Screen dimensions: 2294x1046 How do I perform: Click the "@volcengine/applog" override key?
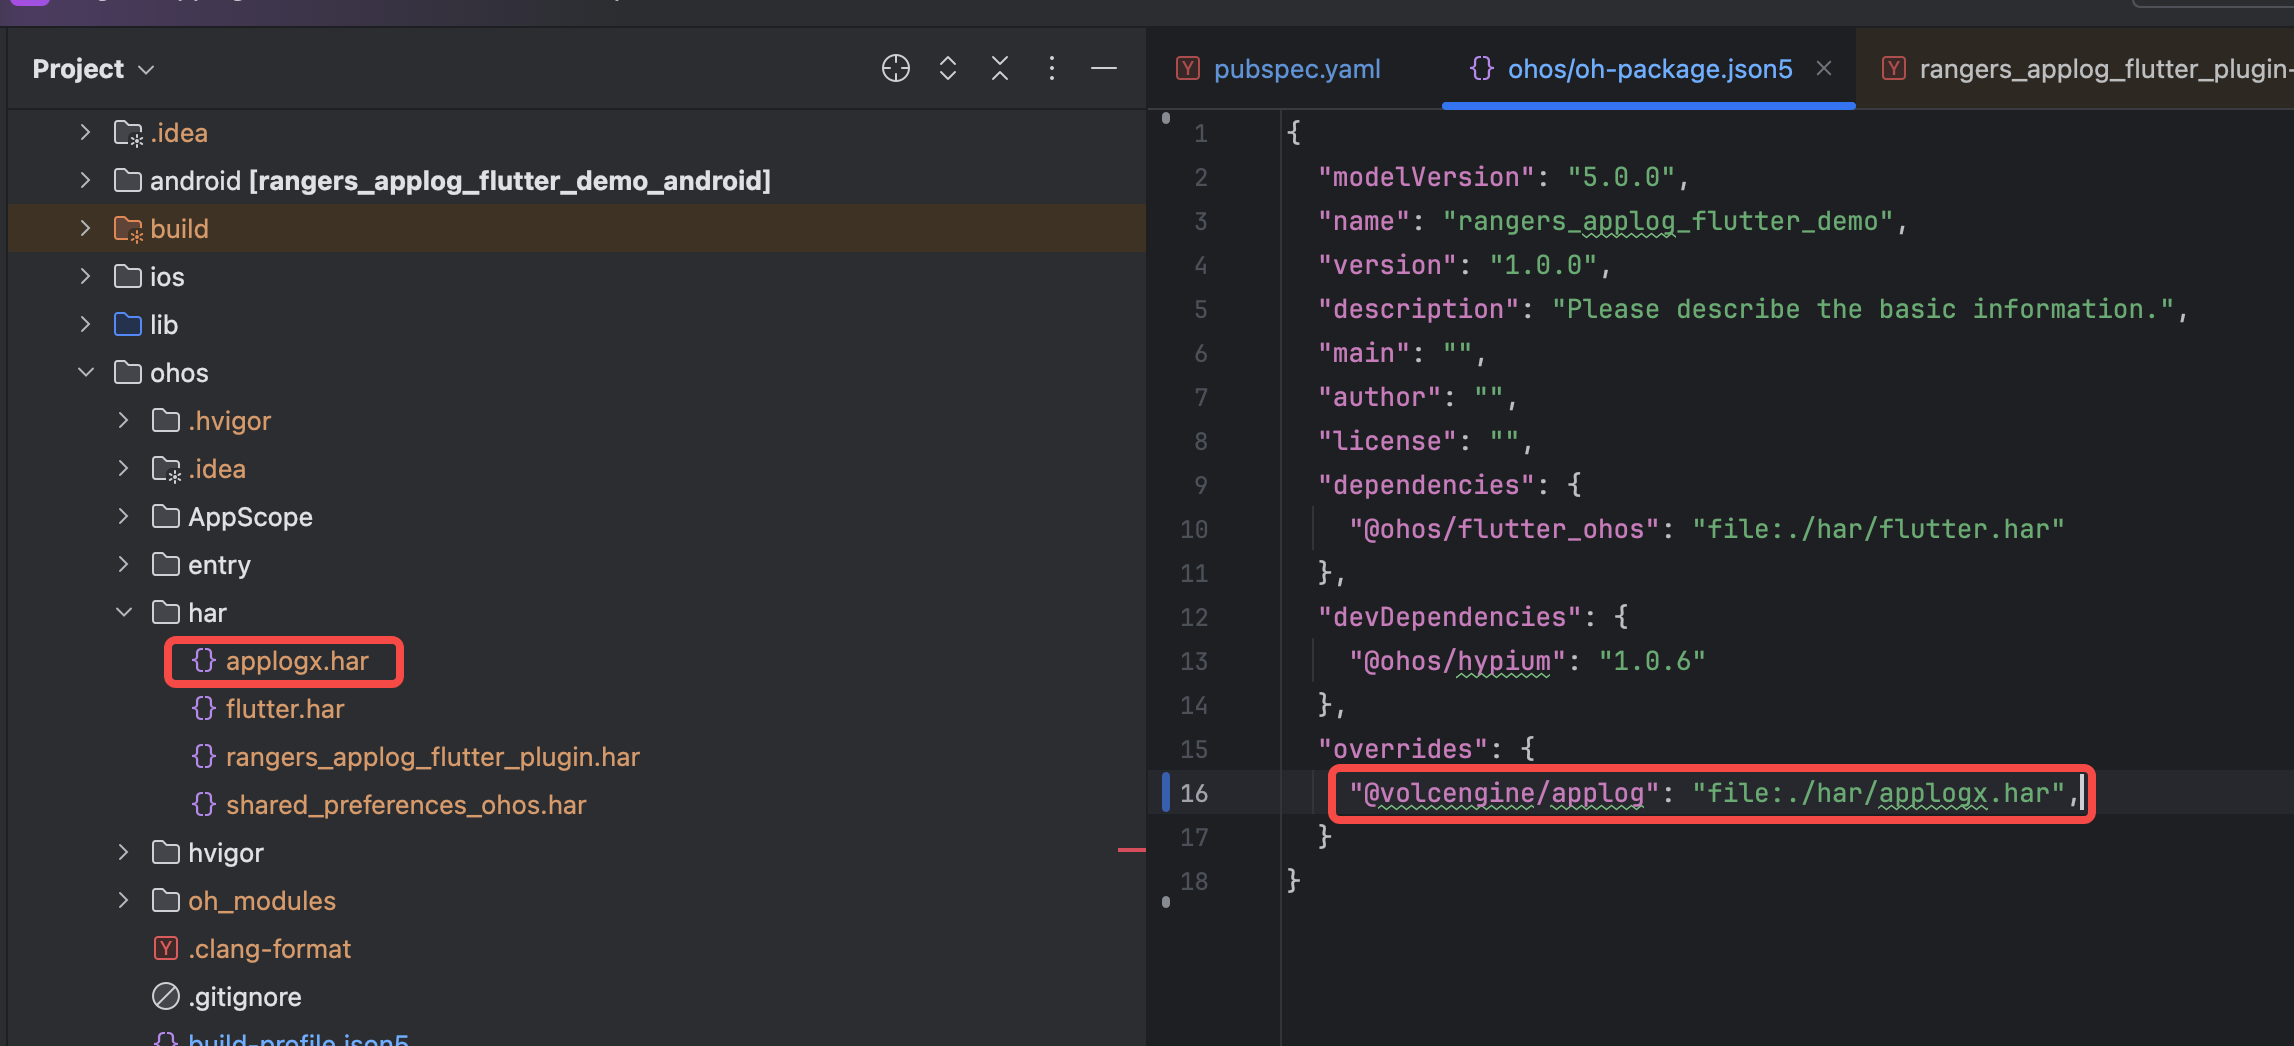(x=1504, y=793)
